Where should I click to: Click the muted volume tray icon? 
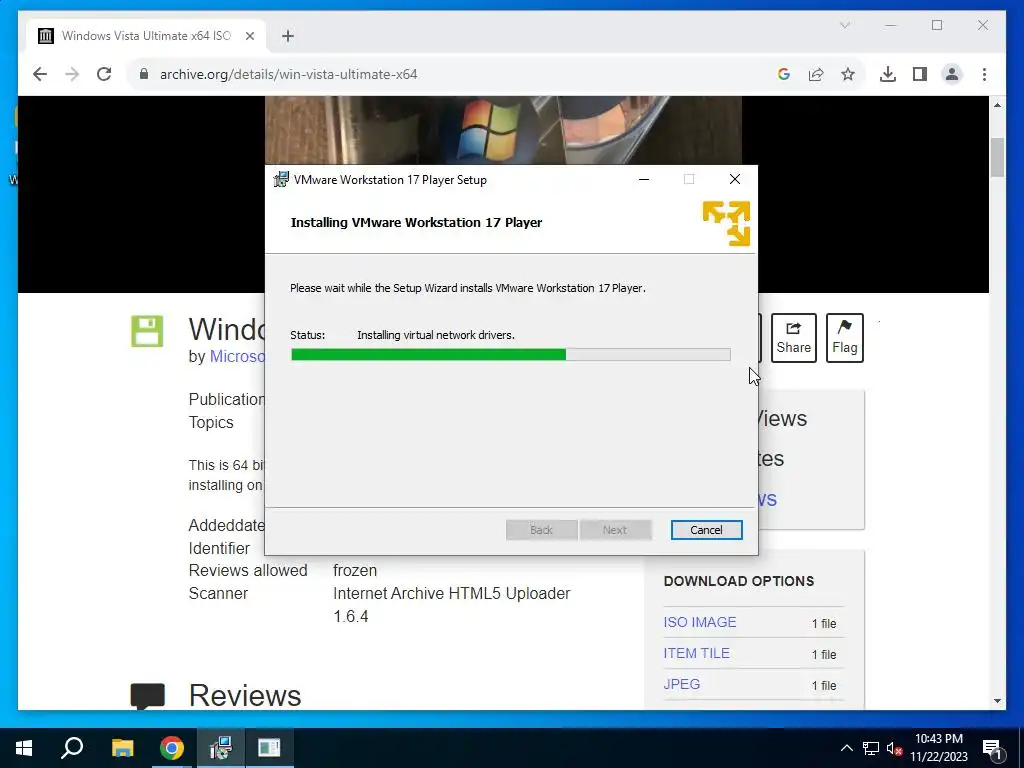pyautogui.click(x=894, y=748)
